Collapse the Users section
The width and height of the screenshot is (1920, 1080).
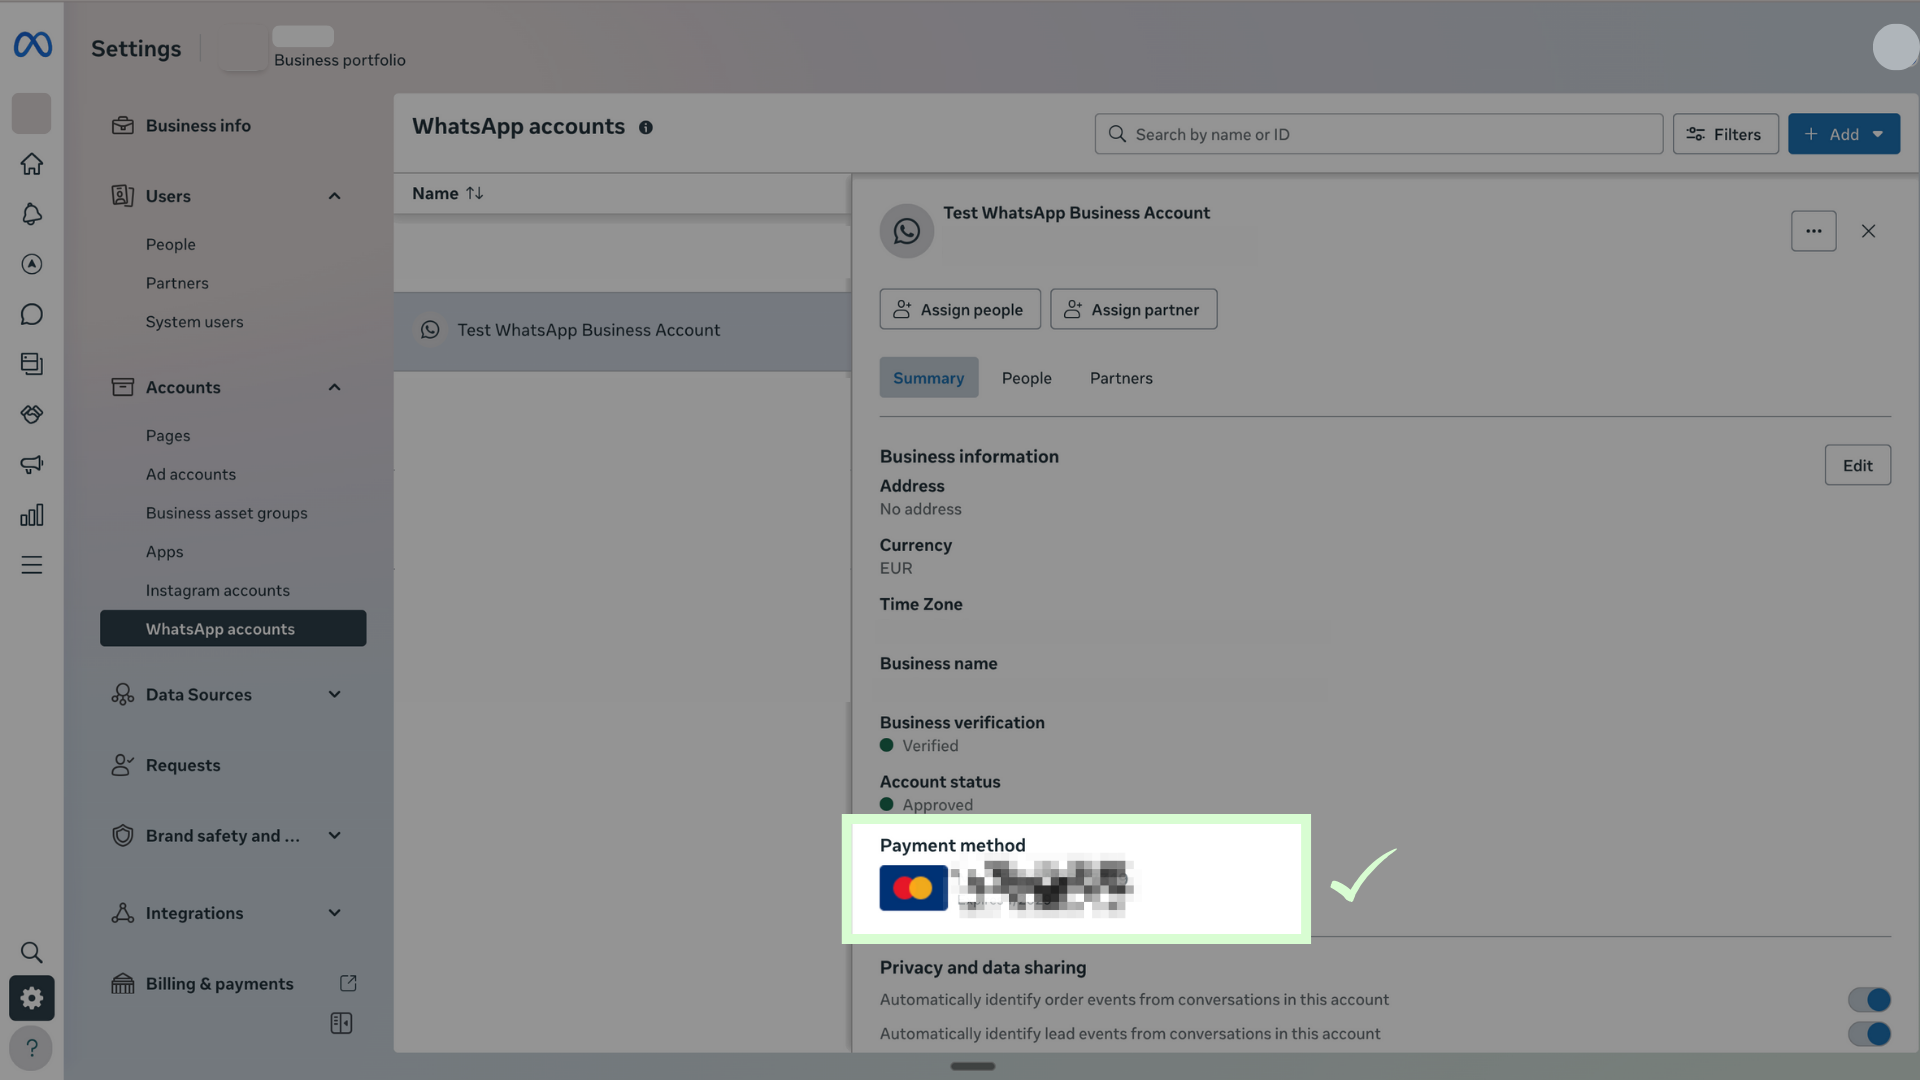click(334, 196)
